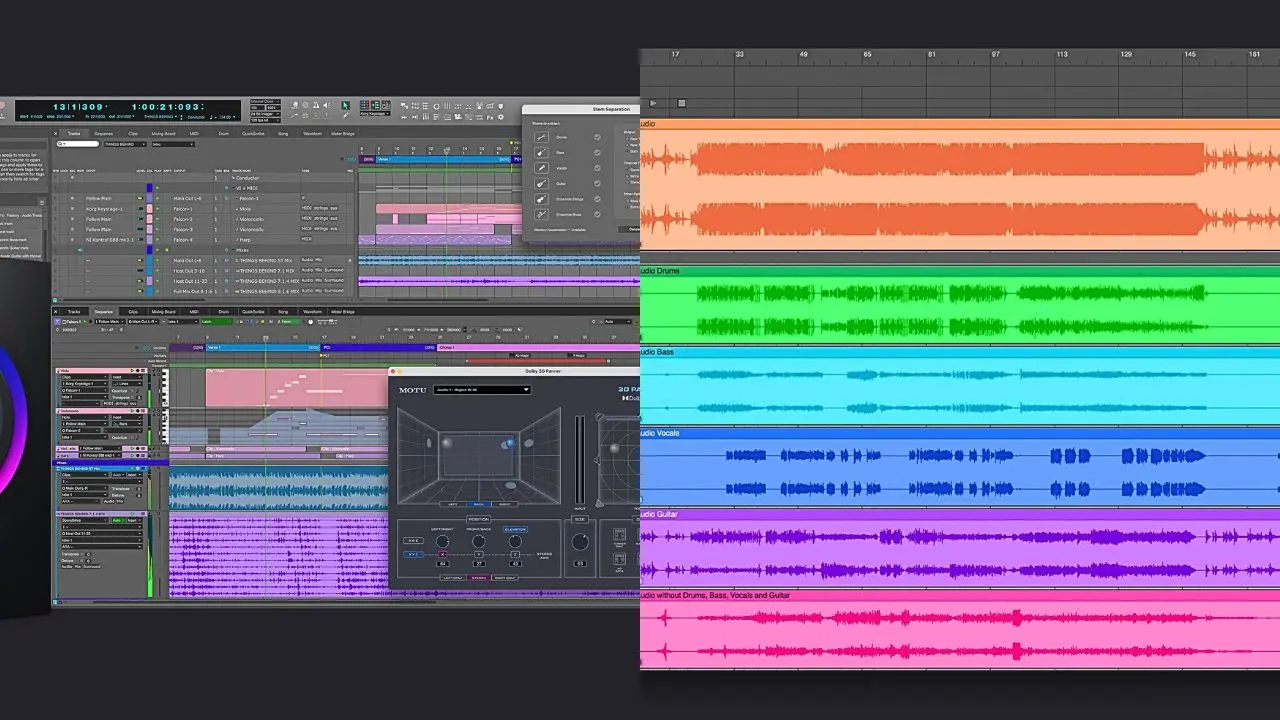Open the Intro chunk dropdown
This screenshot has height=720, width=1280.
pyautogui.click(x=173, y=144)
